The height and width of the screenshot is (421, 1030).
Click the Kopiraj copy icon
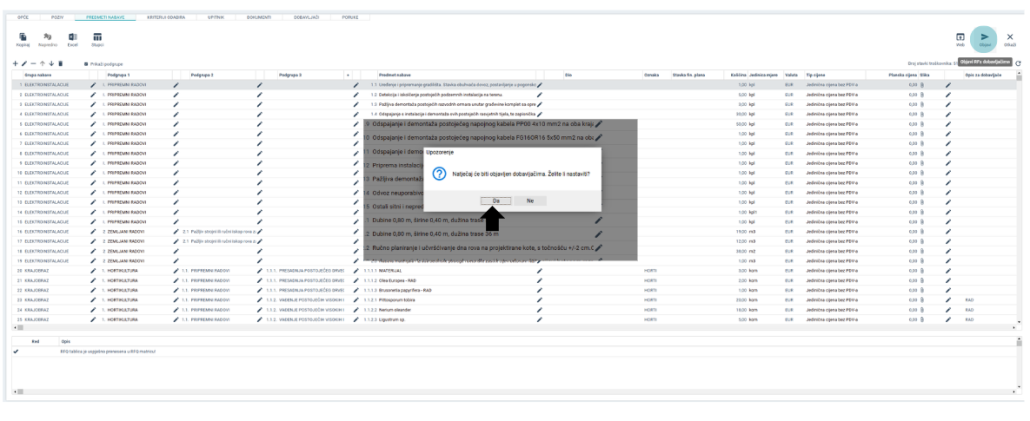pos(23,34)
